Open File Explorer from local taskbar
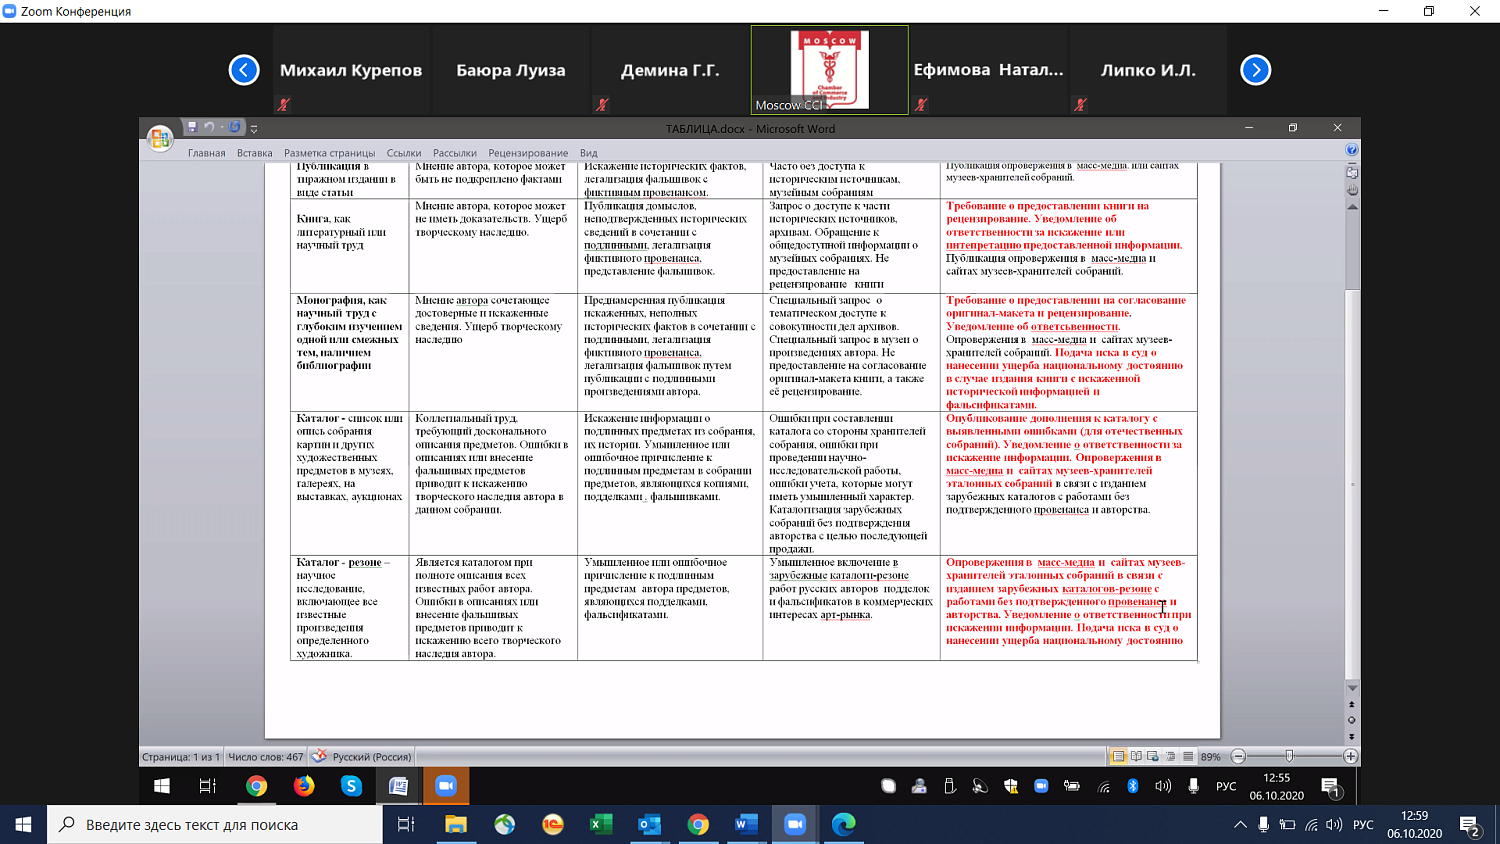This screenshot has height=844, width=1500. (x=456, y=825)
